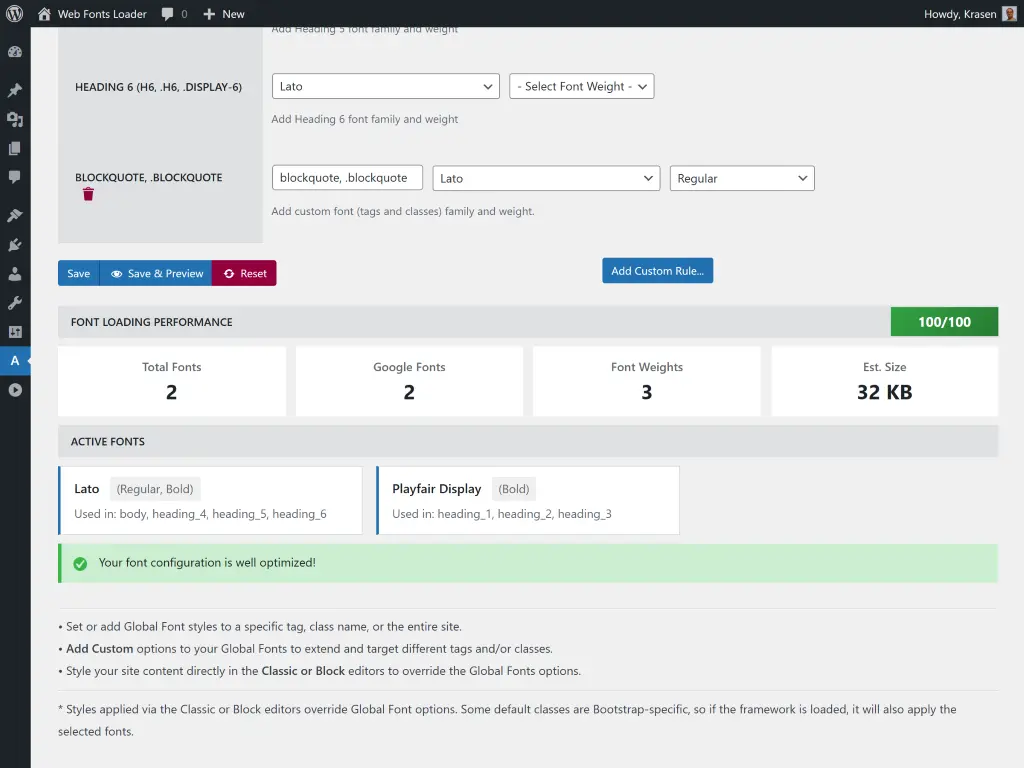Open the Tools wrench sidebar icon
The height and width of the screenshot is (768, 1024).
pos(15,303)
